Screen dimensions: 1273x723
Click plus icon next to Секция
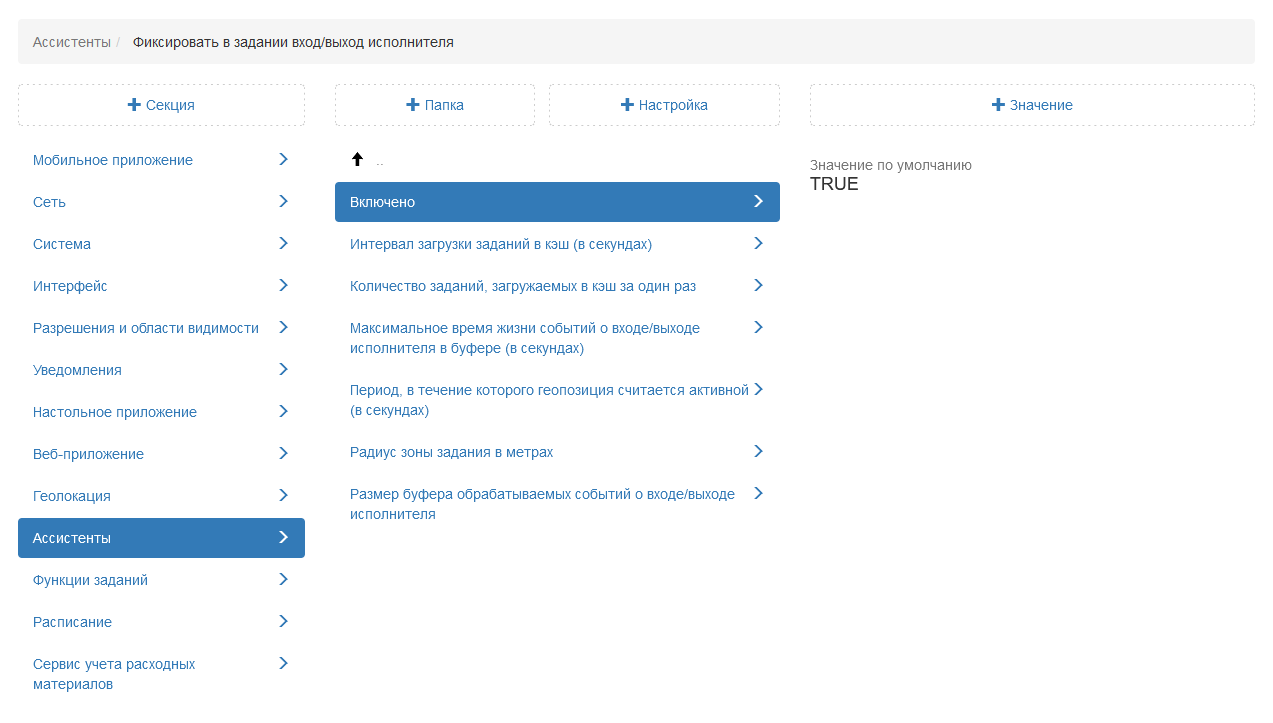[x=134, y=105]
